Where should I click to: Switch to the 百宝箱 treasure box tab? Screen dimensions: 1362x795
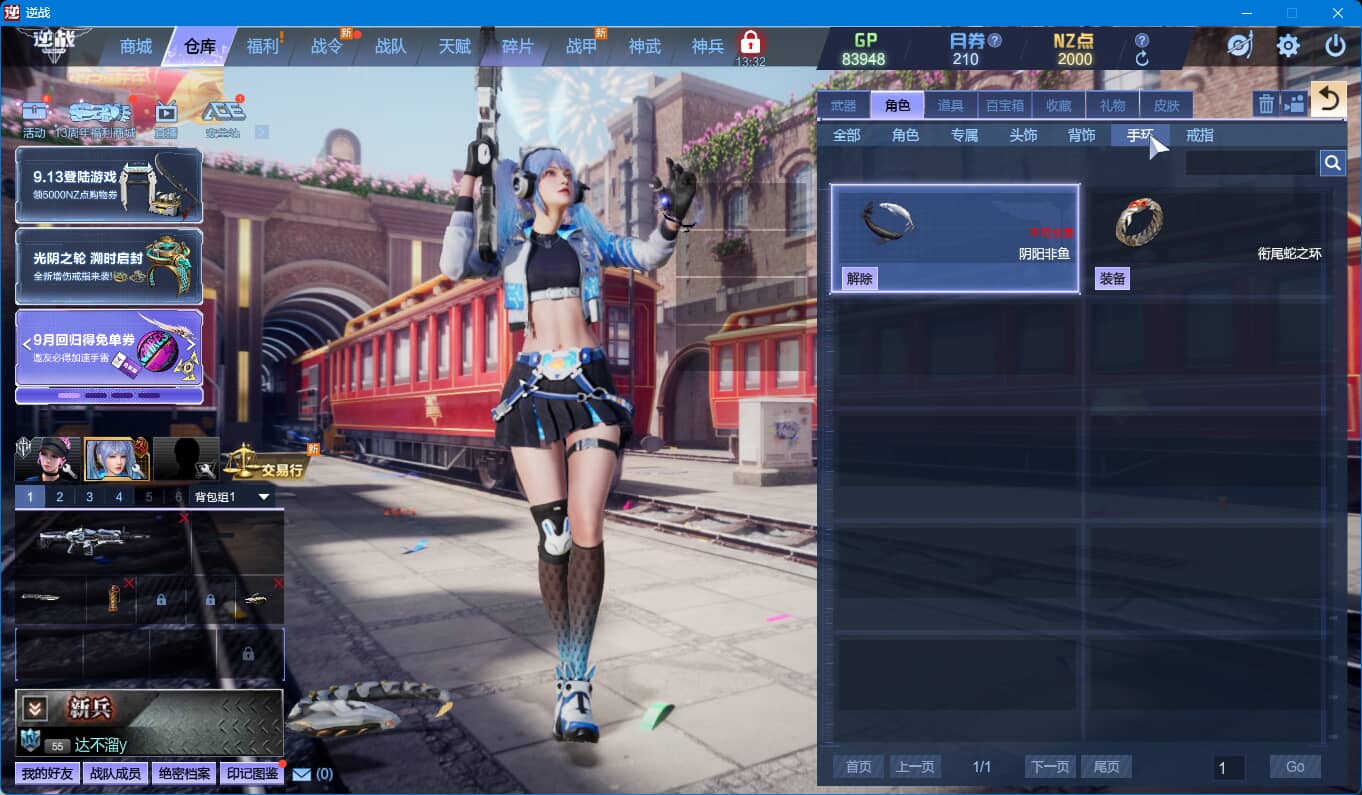click(1005, 105)
